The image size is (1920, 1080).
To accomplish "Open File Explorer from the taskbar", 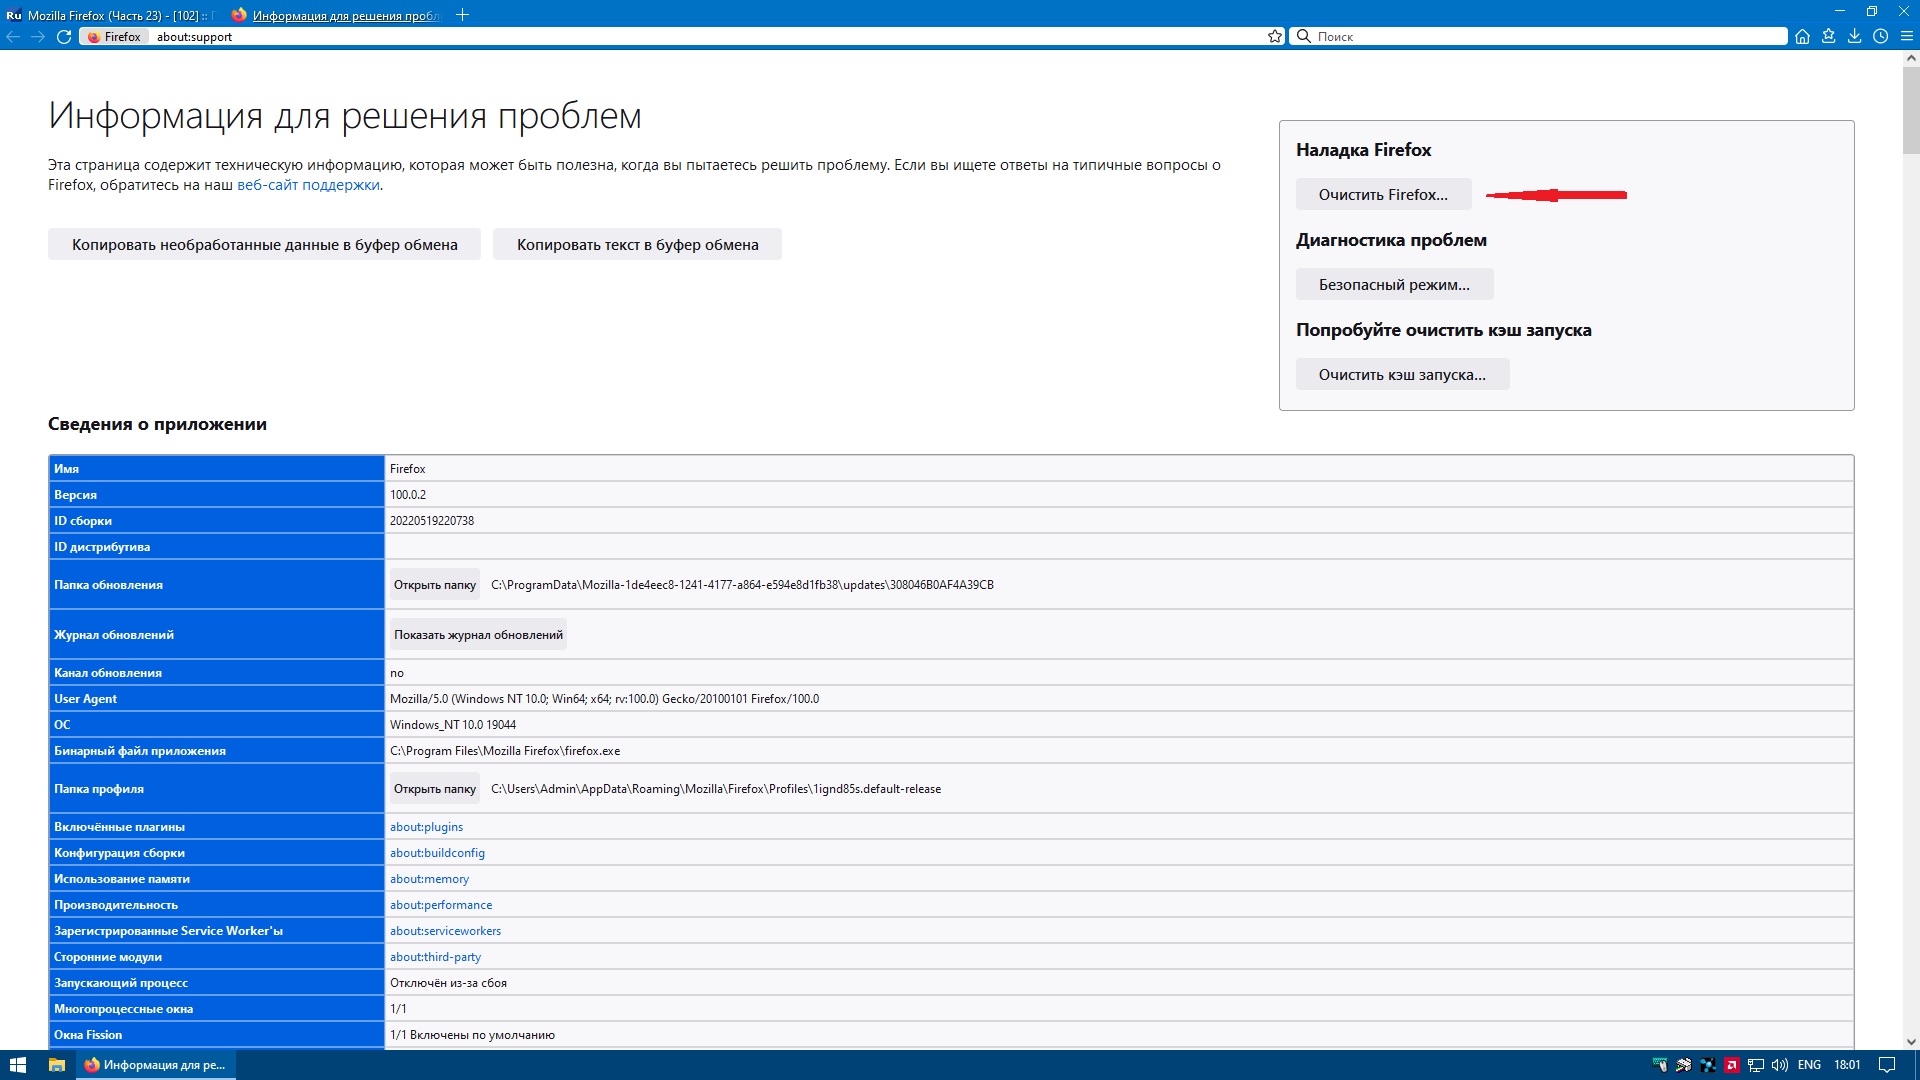I will 57,1065.
